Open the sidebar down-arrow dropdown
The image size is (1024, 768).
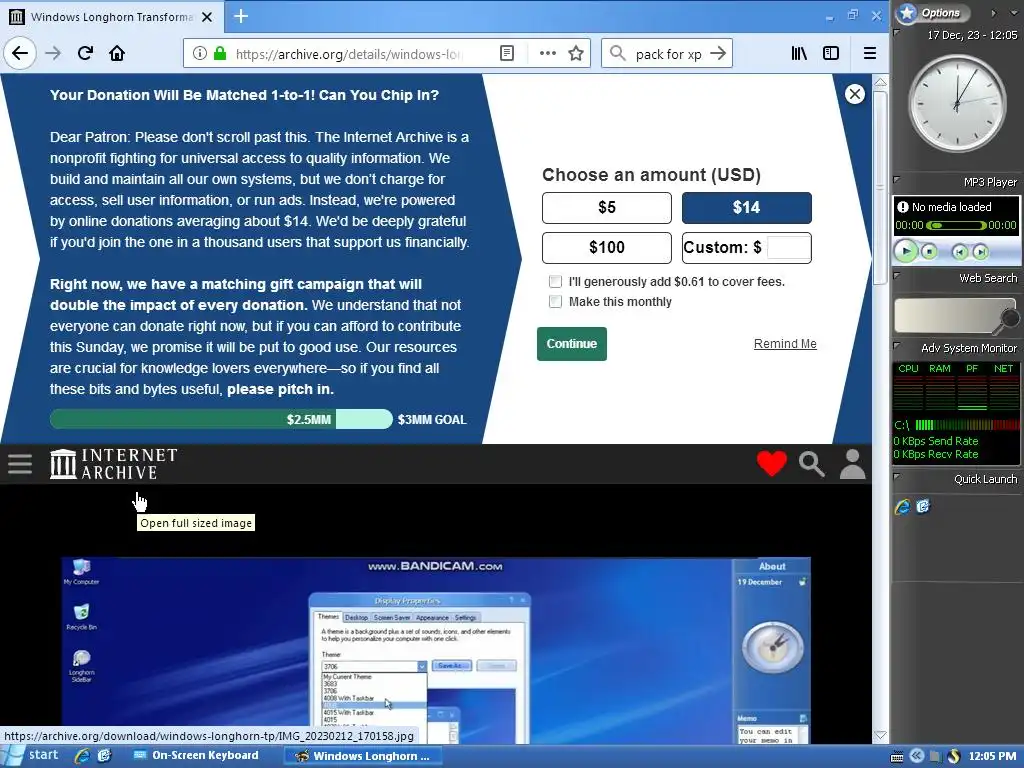1014,12
